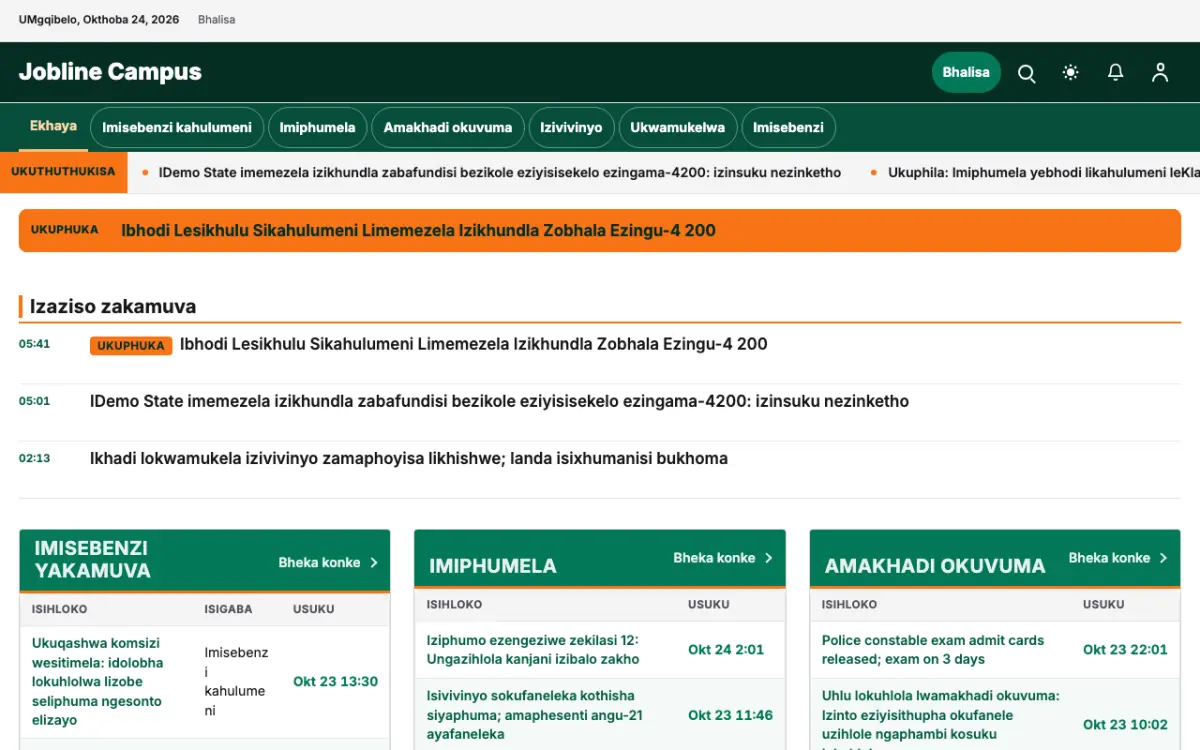Screen dimensions: 1200x750
Task: Click the green Bhalisa button in header
Action: click(966, 72)
